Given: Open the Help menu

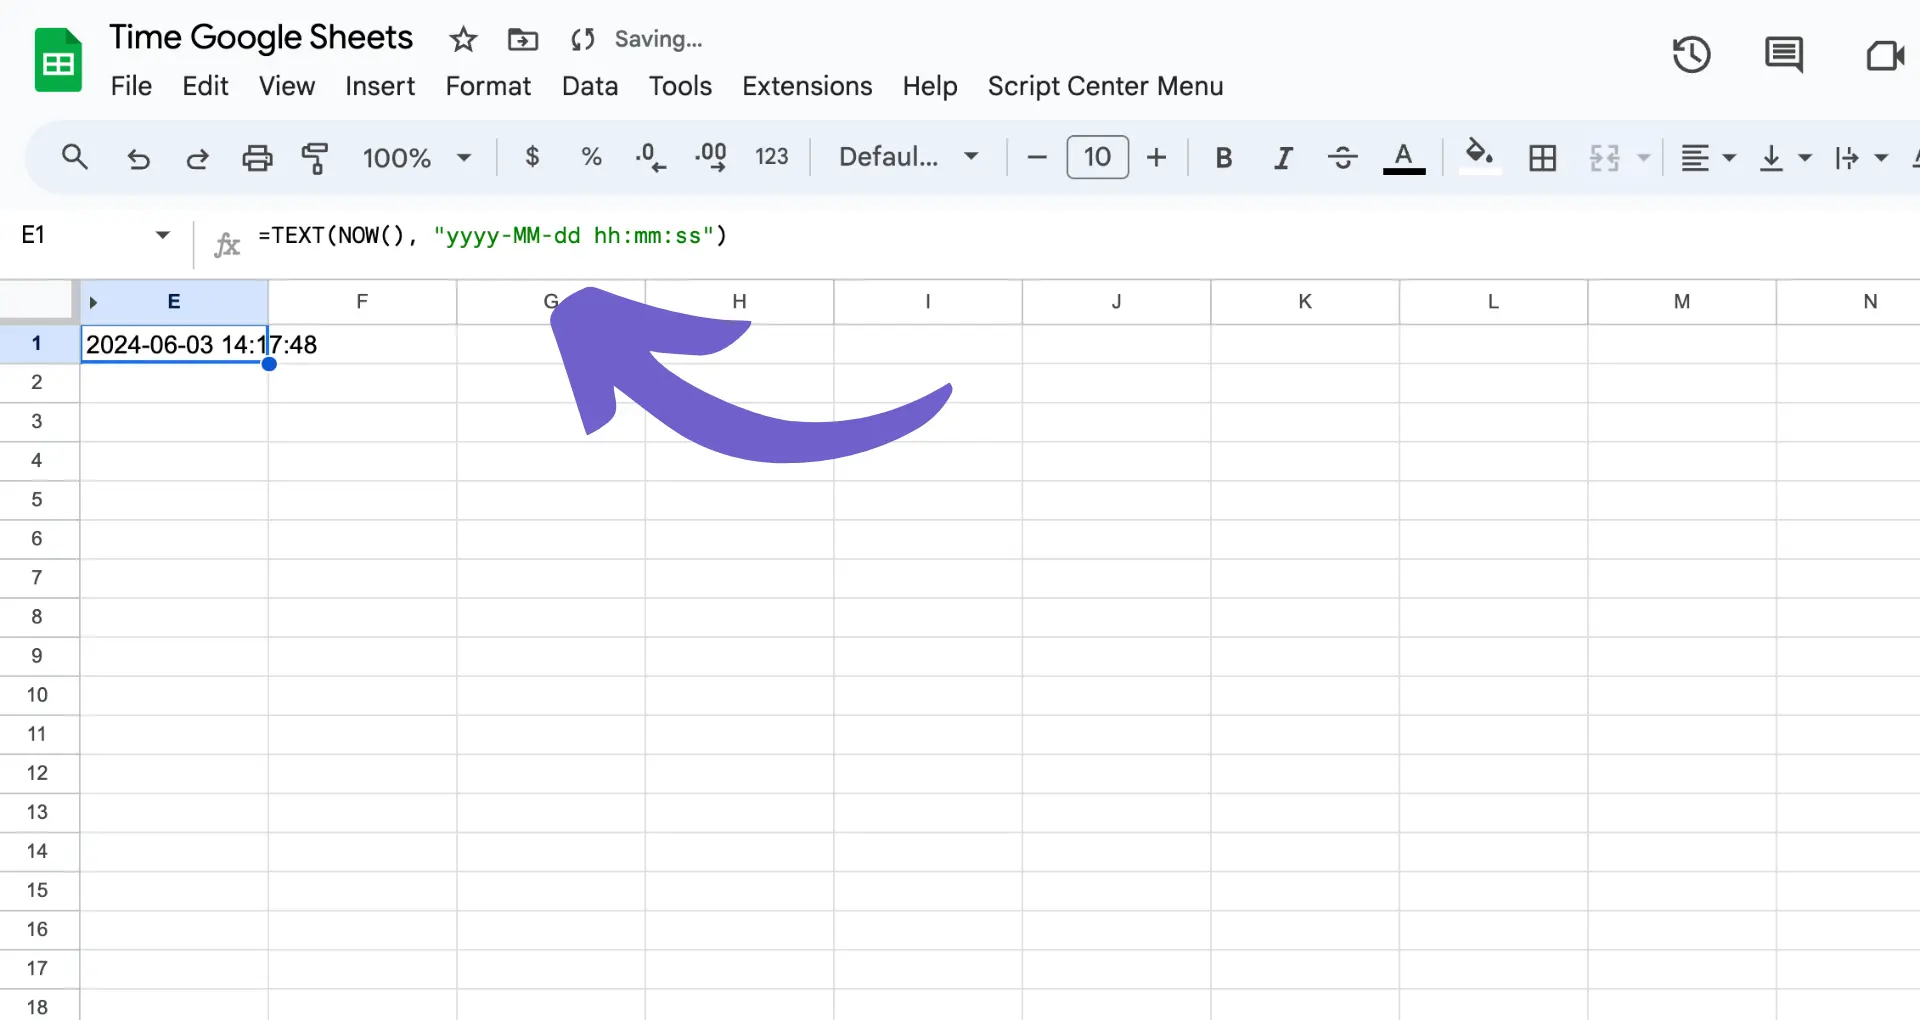Looking at the screenshot, I should point(930,86).
